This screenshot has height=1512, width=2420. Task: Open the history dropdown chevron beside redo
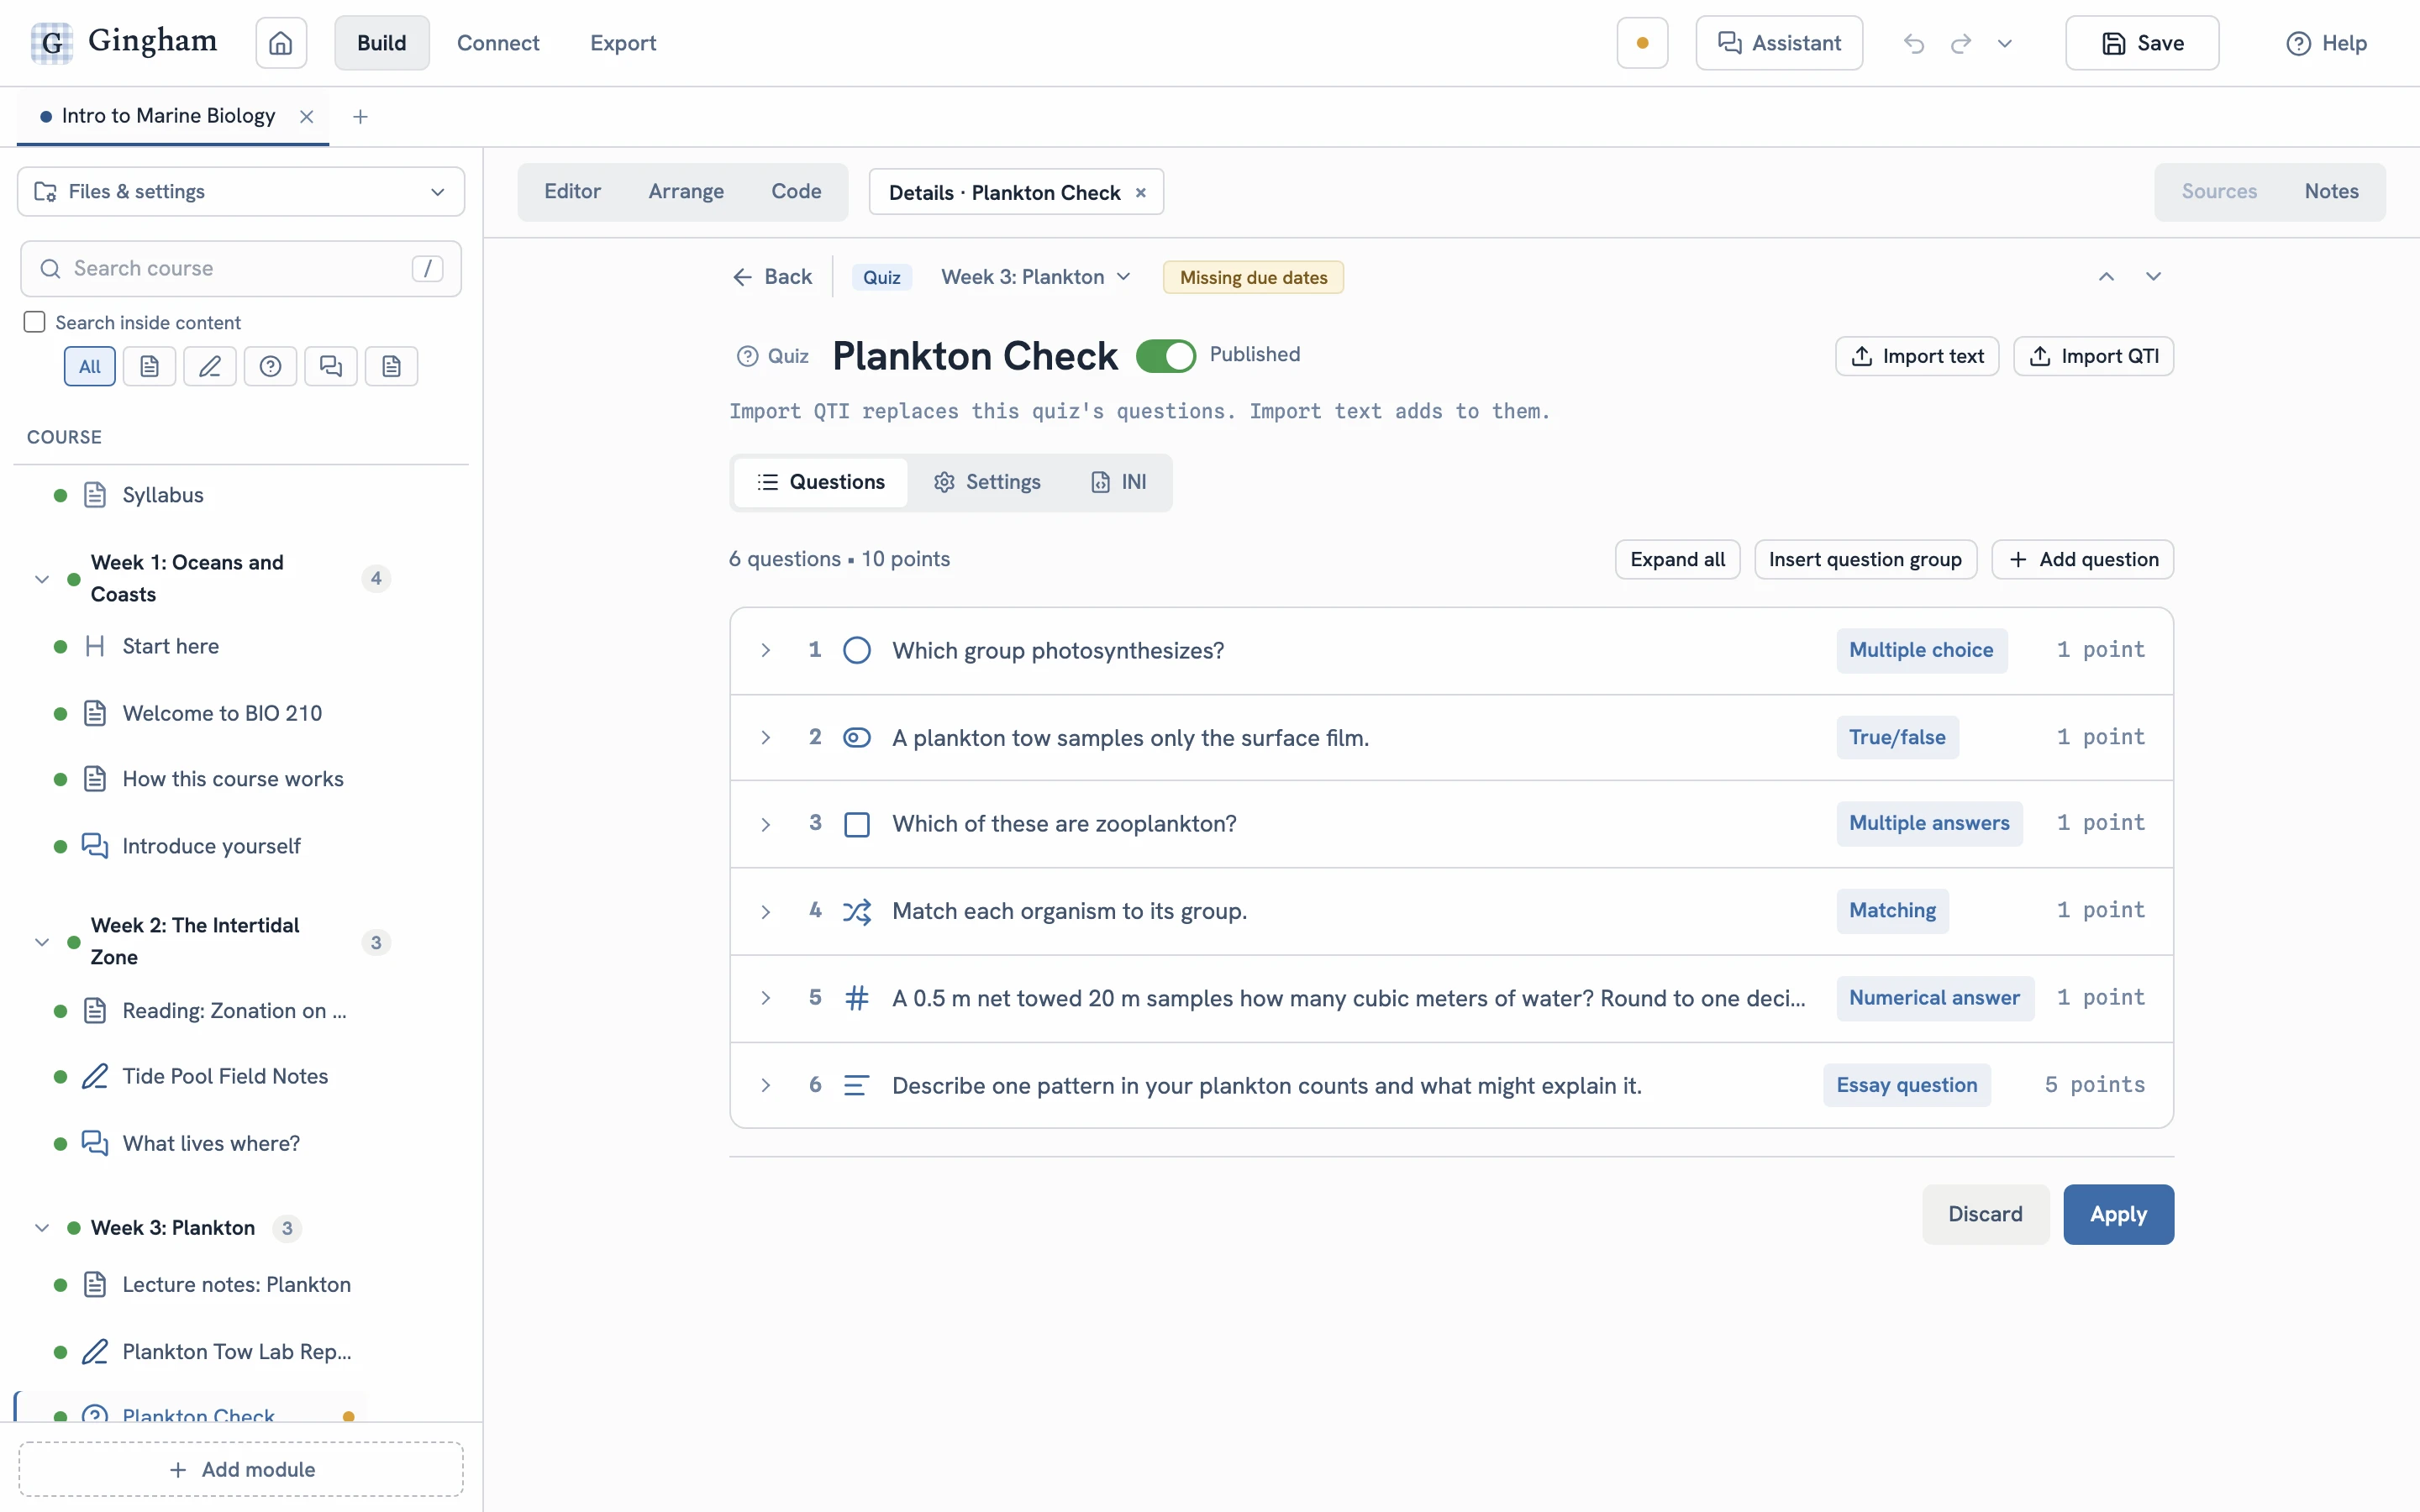pos(2004,43)
